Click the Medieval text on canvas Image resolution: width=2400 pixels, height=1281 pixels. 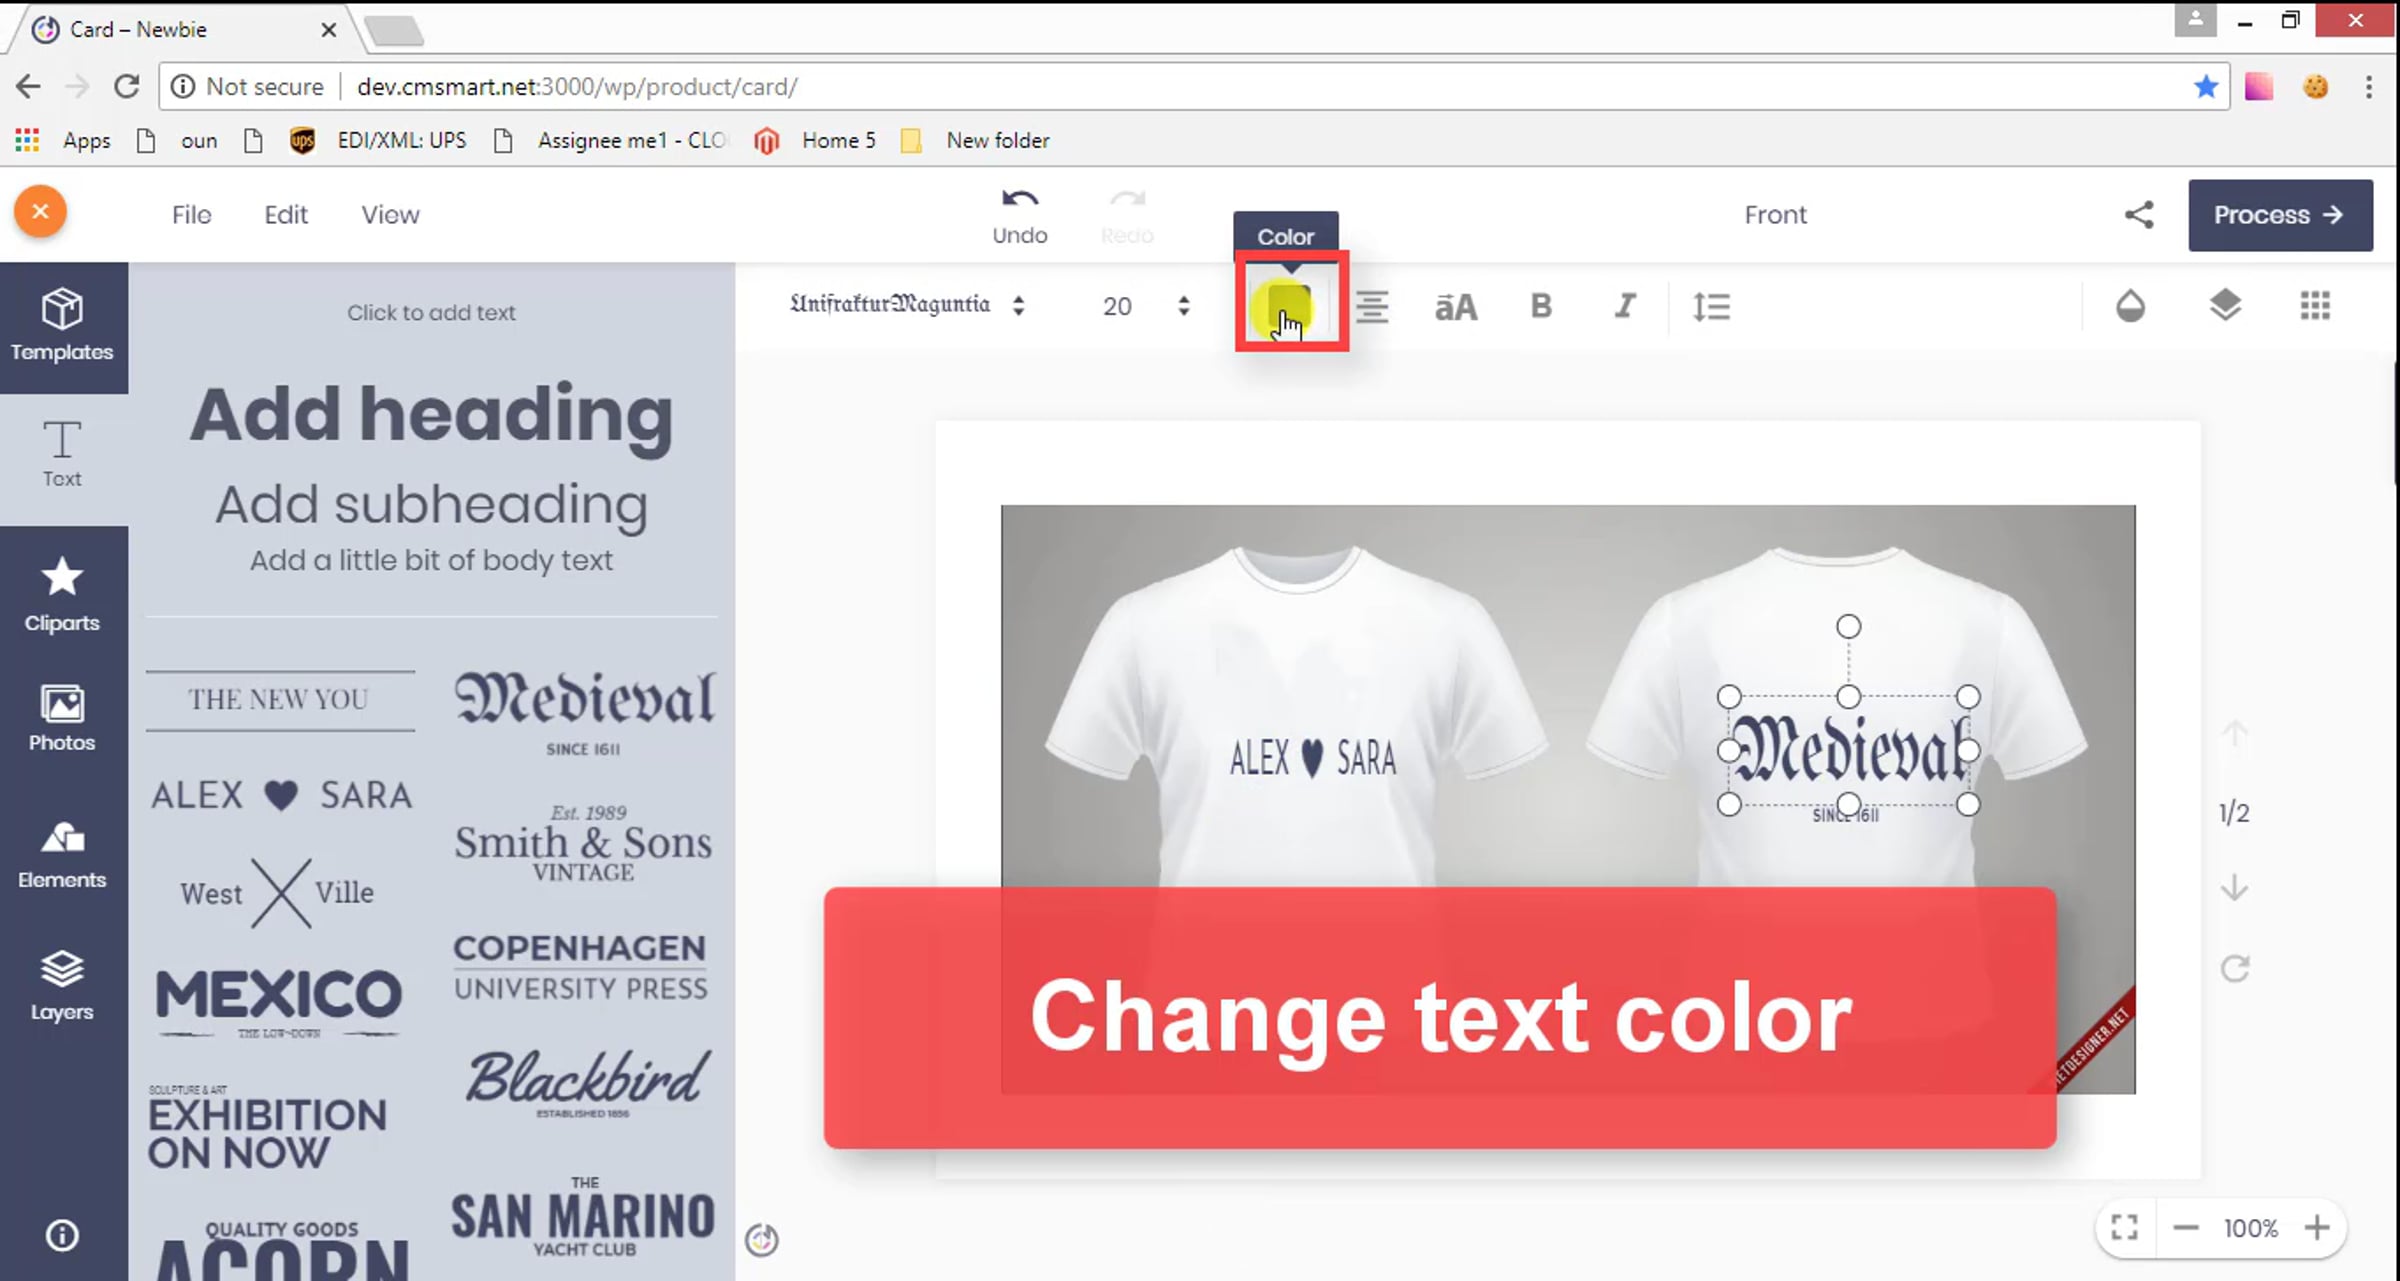point(1850,750)
